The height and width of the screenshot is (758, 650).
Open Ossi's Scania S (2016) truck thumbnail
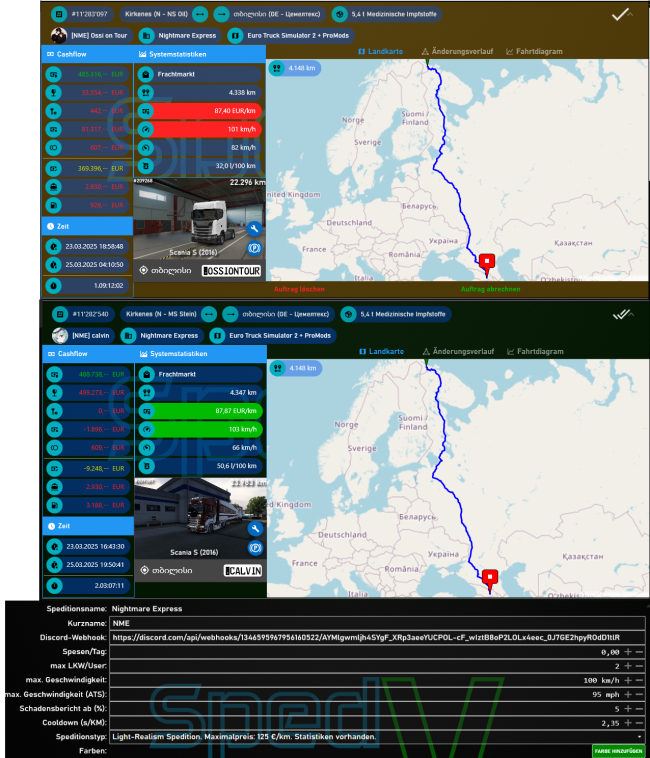tap(199, 219)
